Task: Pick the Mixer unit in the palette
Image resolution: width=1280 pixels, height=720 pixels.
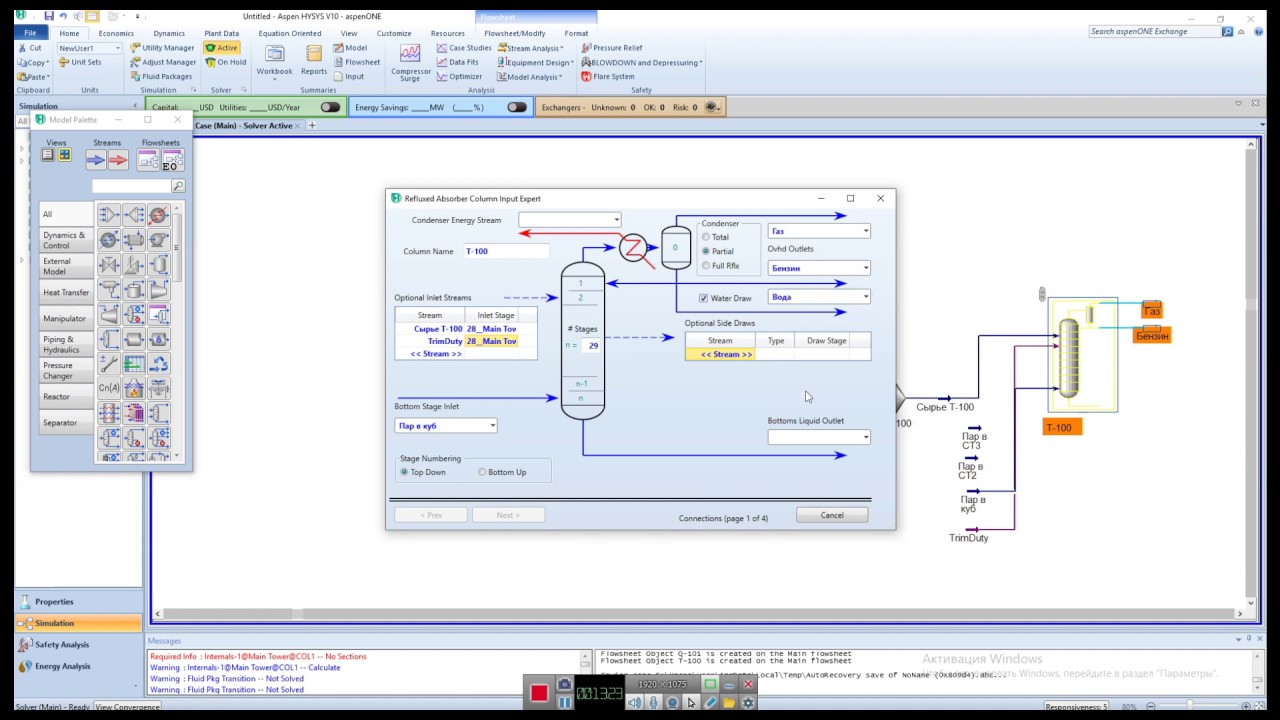Action: (x=109, y=214)
